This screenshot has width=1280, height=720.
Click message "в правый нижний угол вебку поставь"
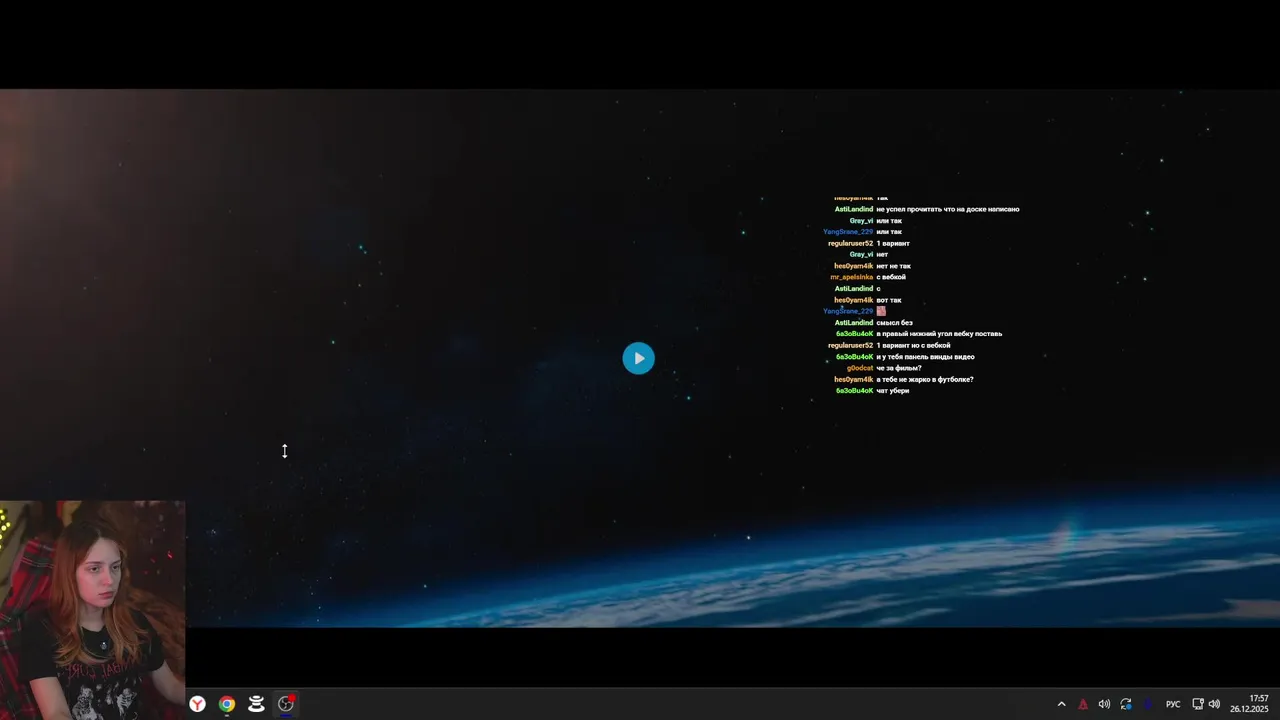tap(939, 334)
